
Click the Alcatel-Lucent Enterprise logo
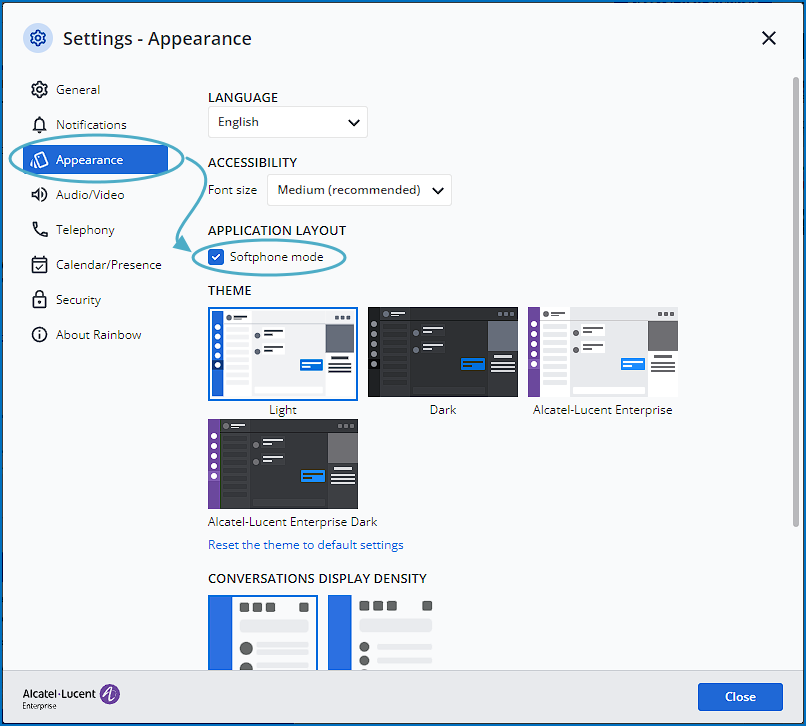click(71, 697)
